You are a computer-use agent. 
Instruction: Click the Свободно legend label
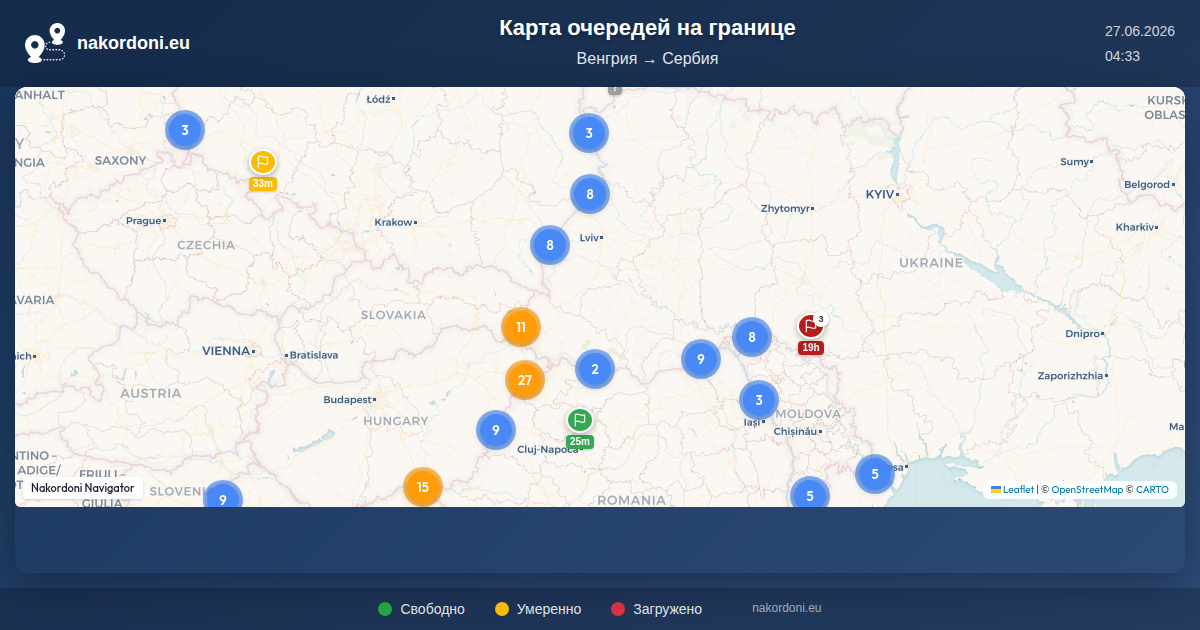[x=433, y=609]
